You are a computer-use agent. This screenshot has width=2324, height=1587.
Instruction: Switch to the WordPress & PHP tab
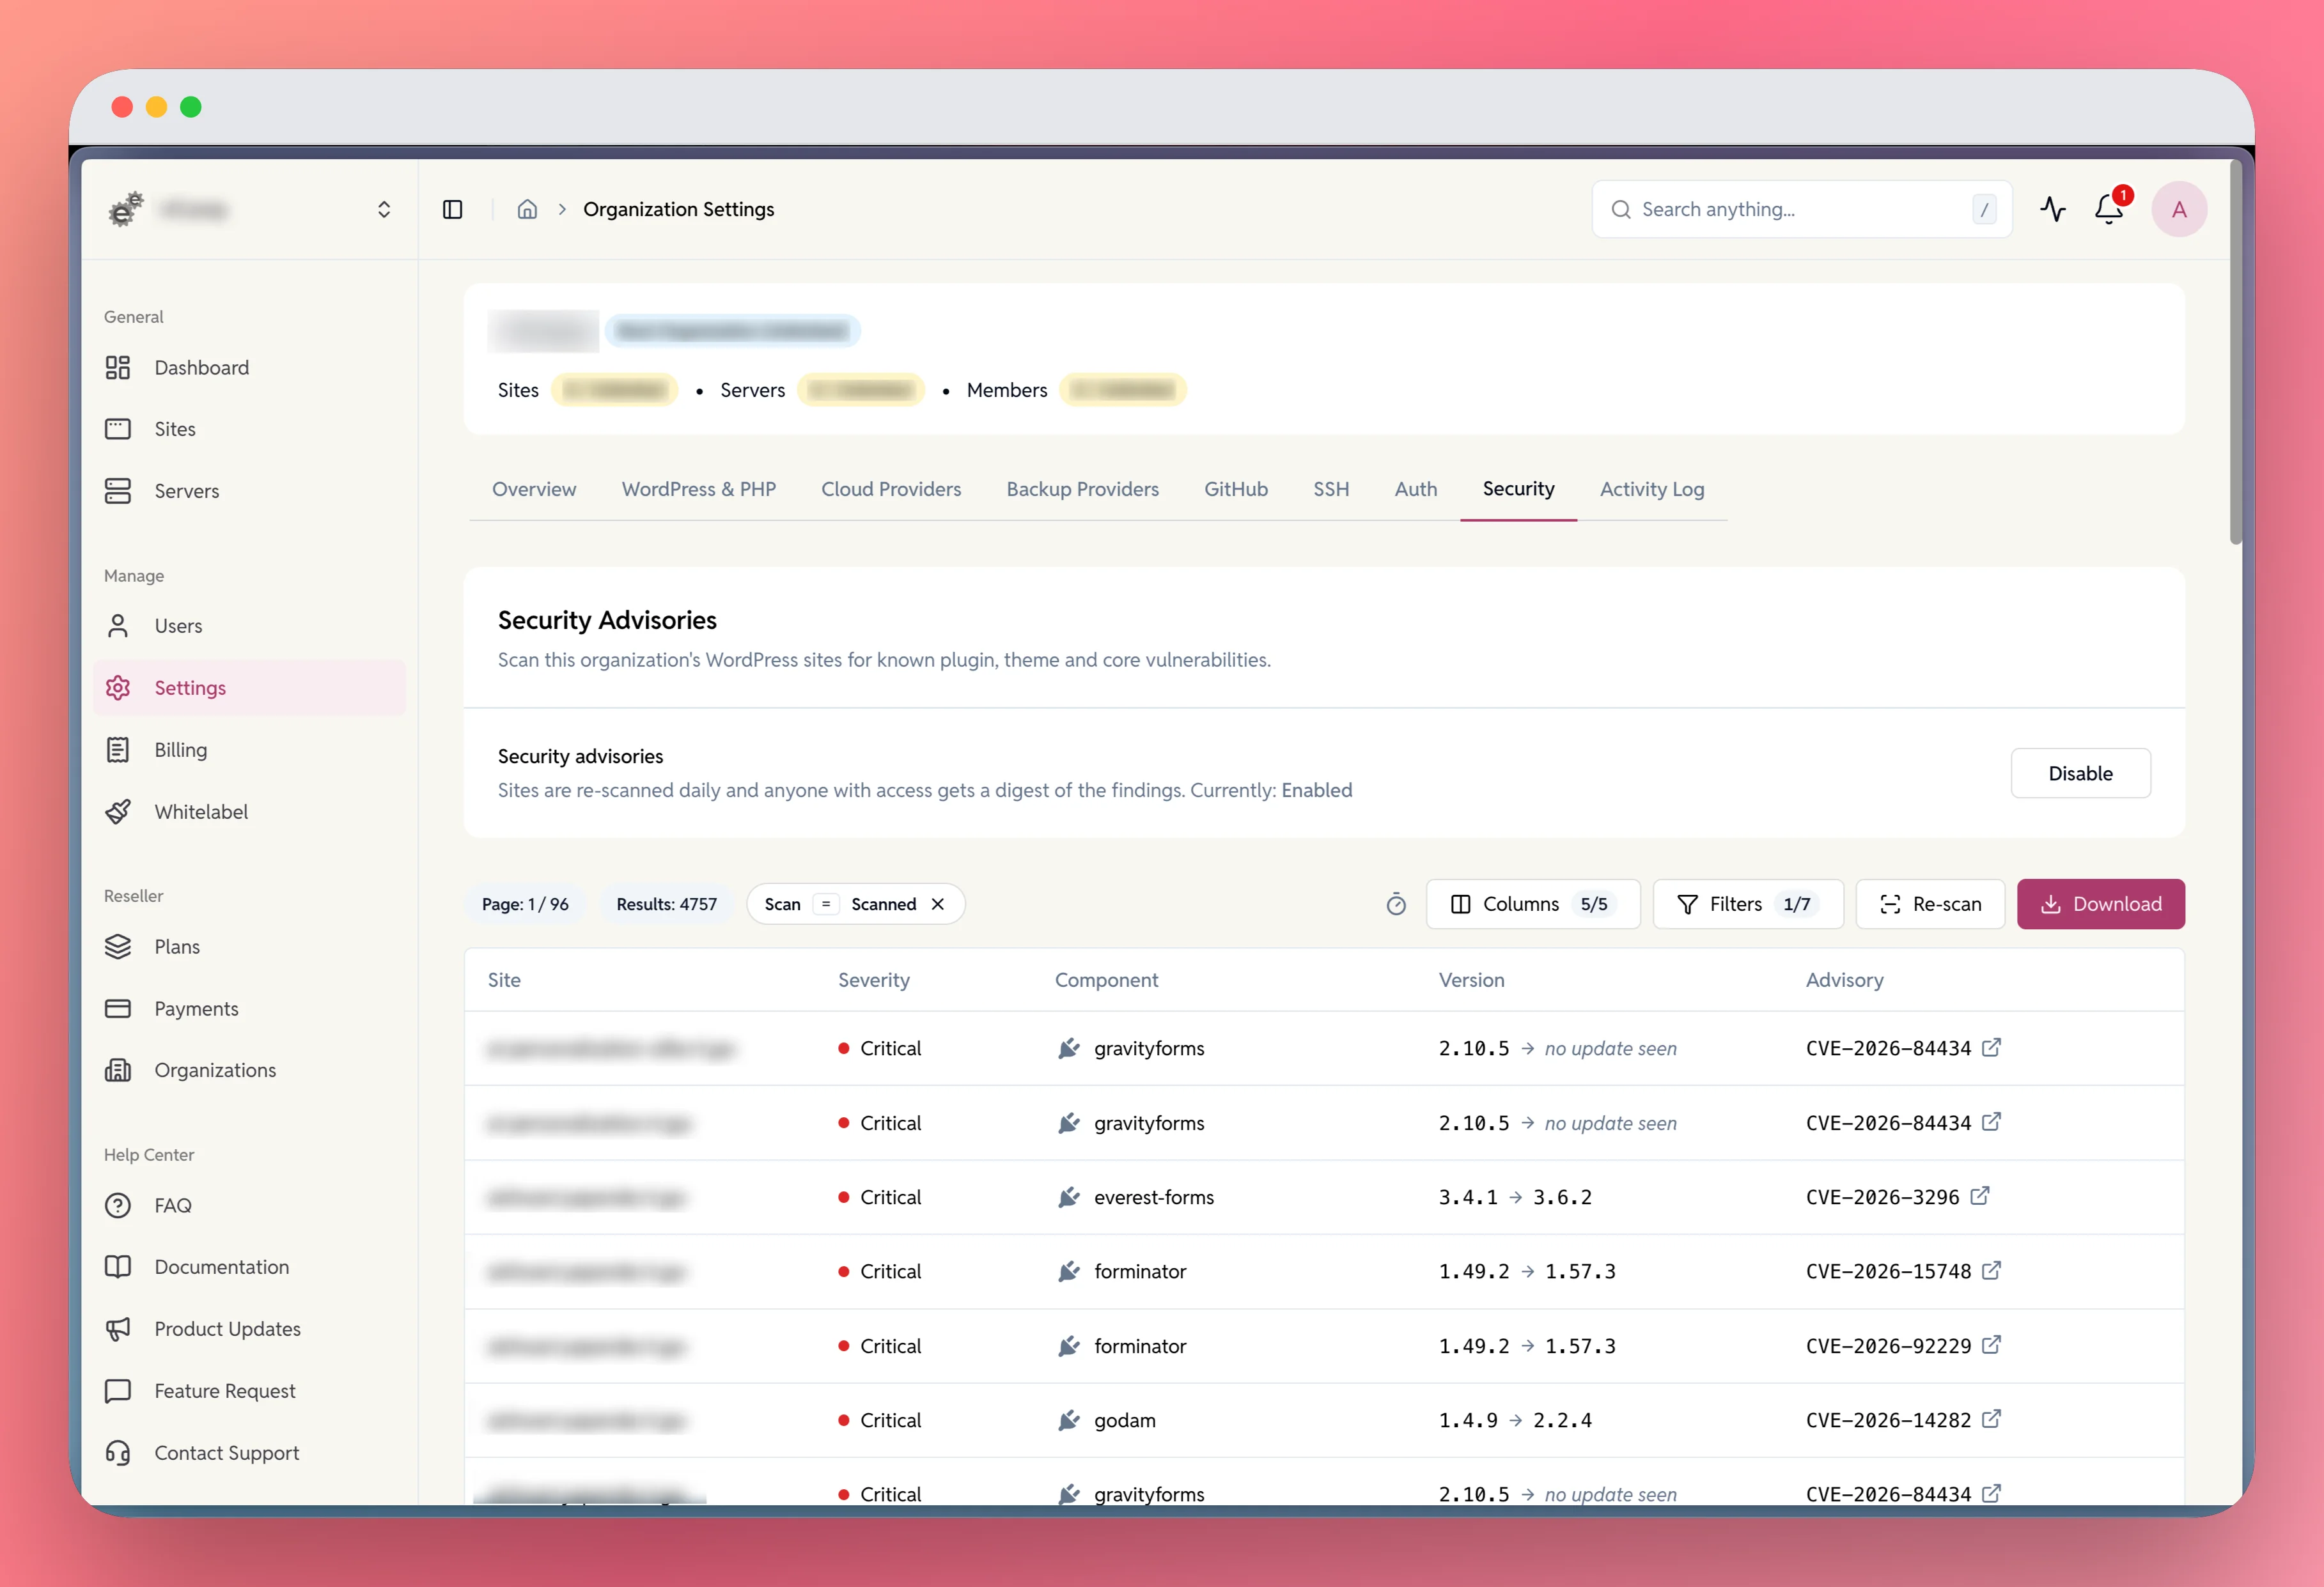click(699, 489)
